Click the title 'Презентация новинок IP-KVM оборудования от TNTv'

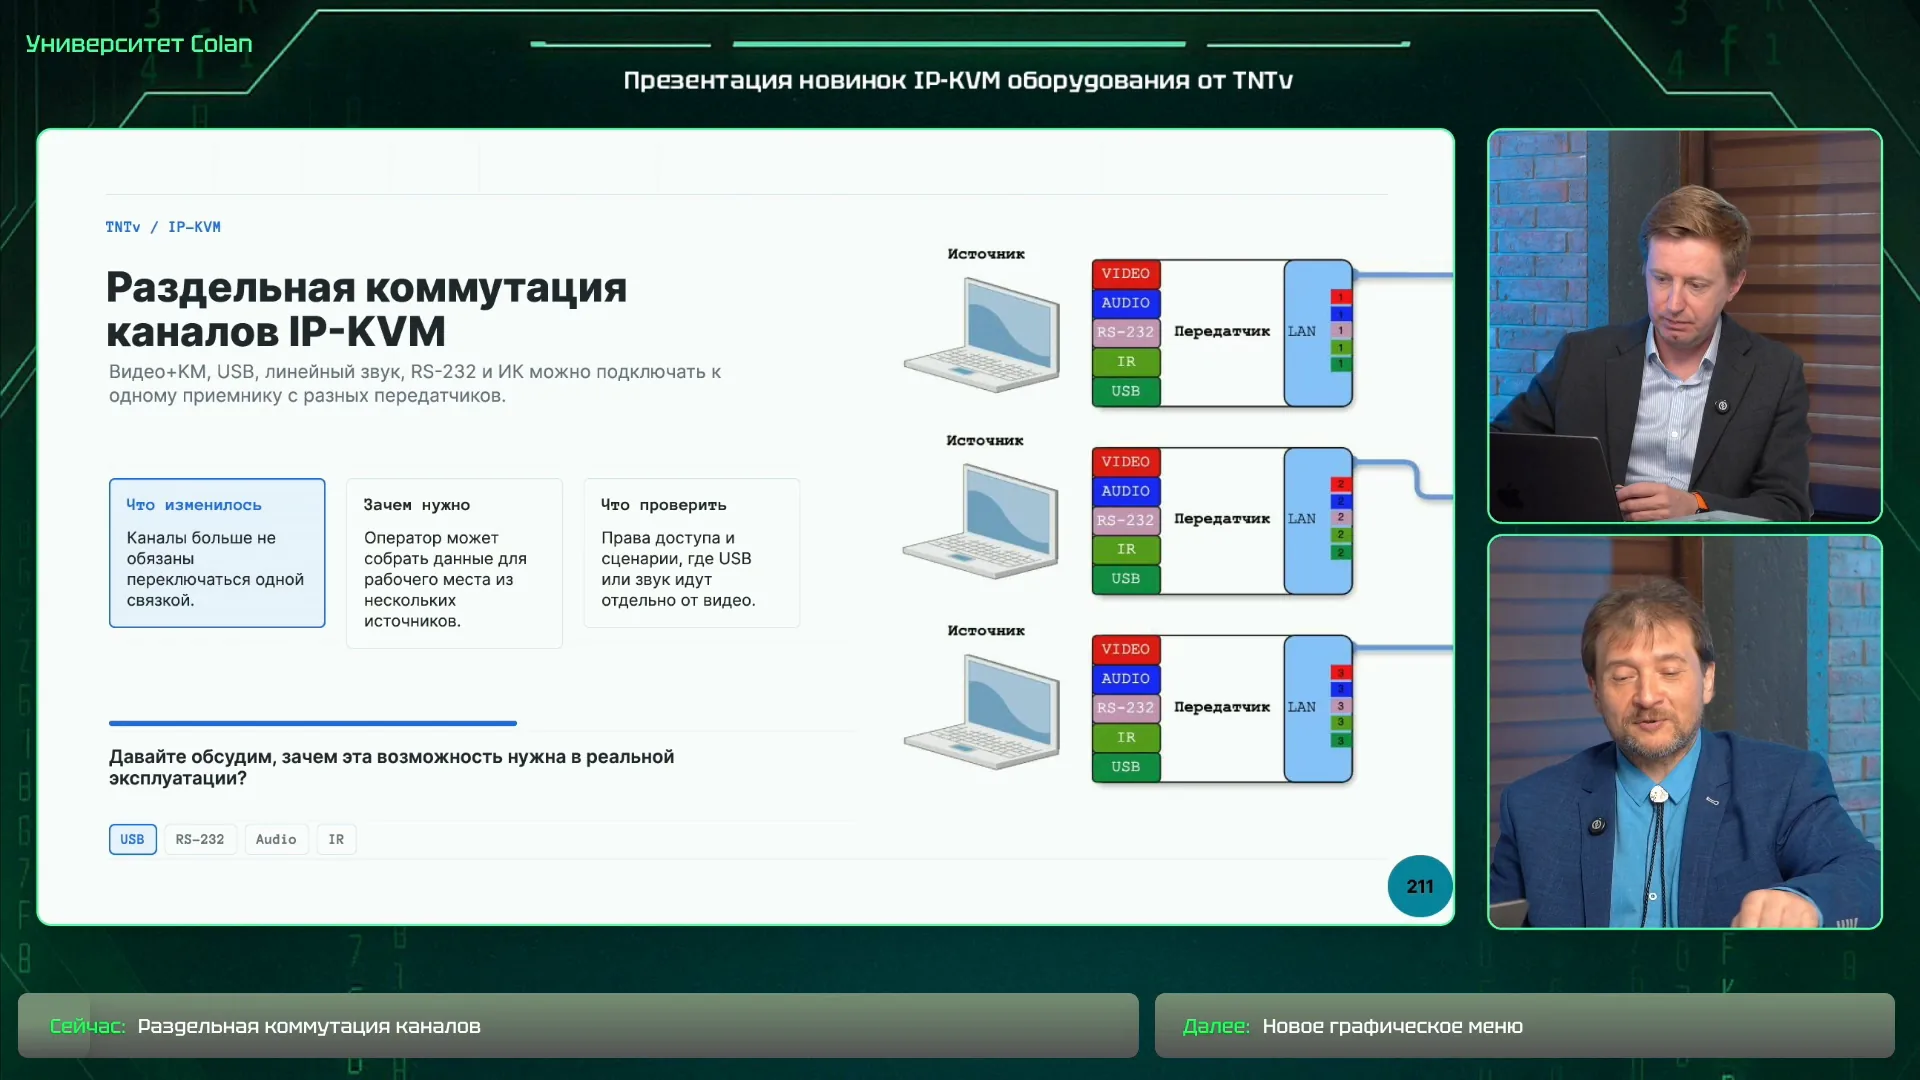coord(958,80)
